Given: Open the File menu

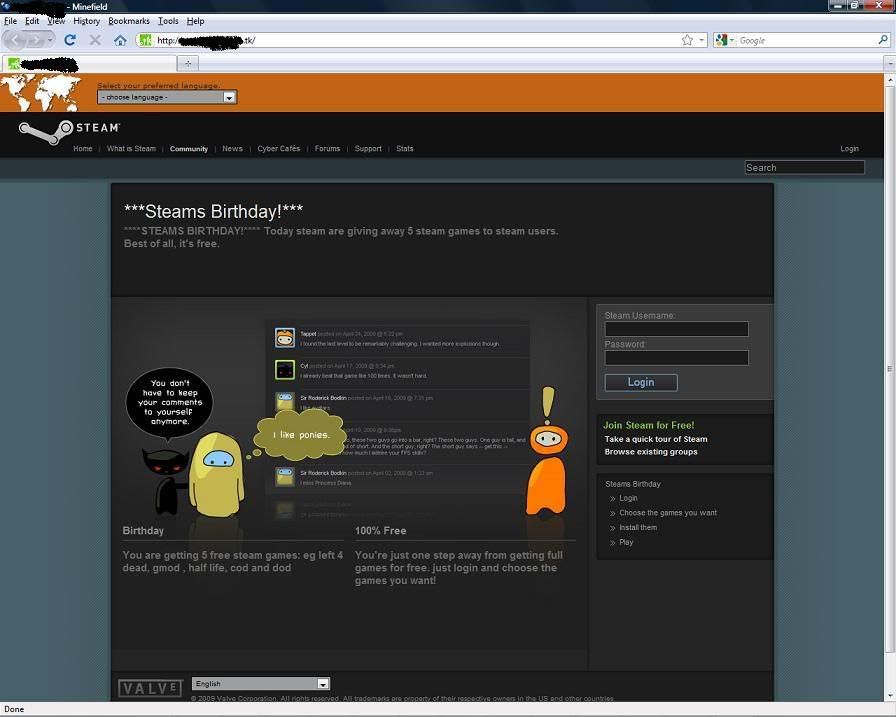Looking at the screenshot, I should click(x=10, y=21).
